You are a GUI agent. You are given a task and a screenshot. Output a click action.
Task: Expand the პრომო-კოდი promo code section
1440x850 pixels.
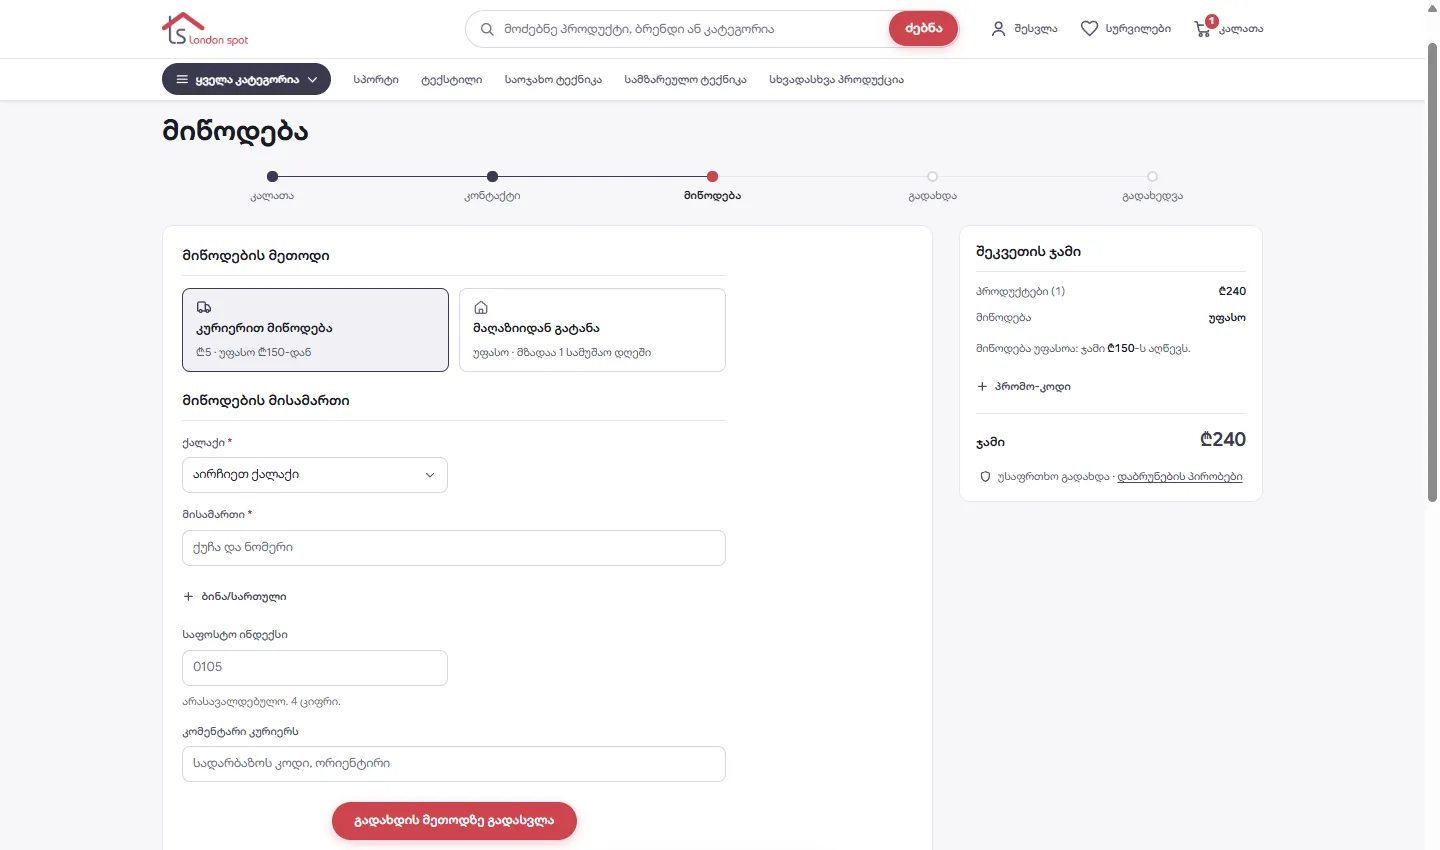click(x=1024, y=386)
